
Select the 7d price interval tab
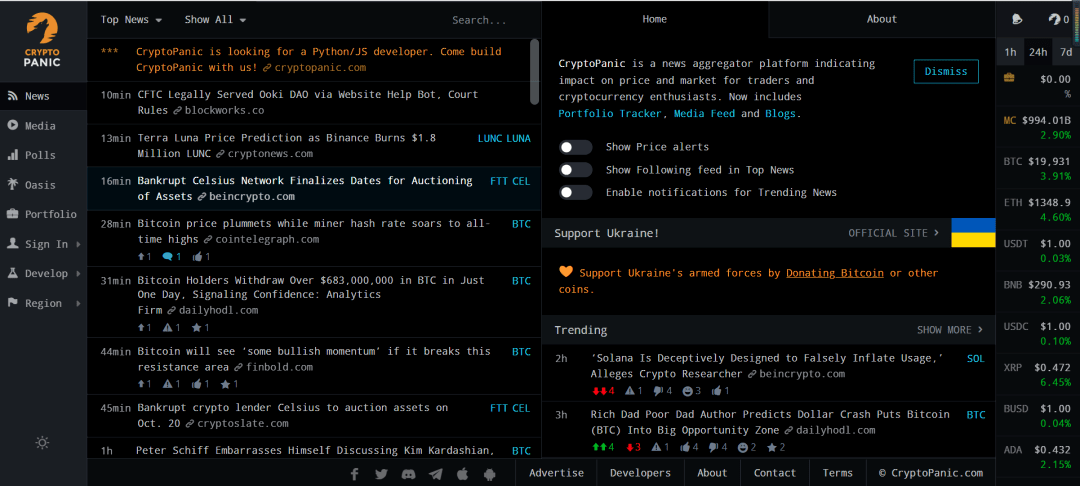point(1066,52)
